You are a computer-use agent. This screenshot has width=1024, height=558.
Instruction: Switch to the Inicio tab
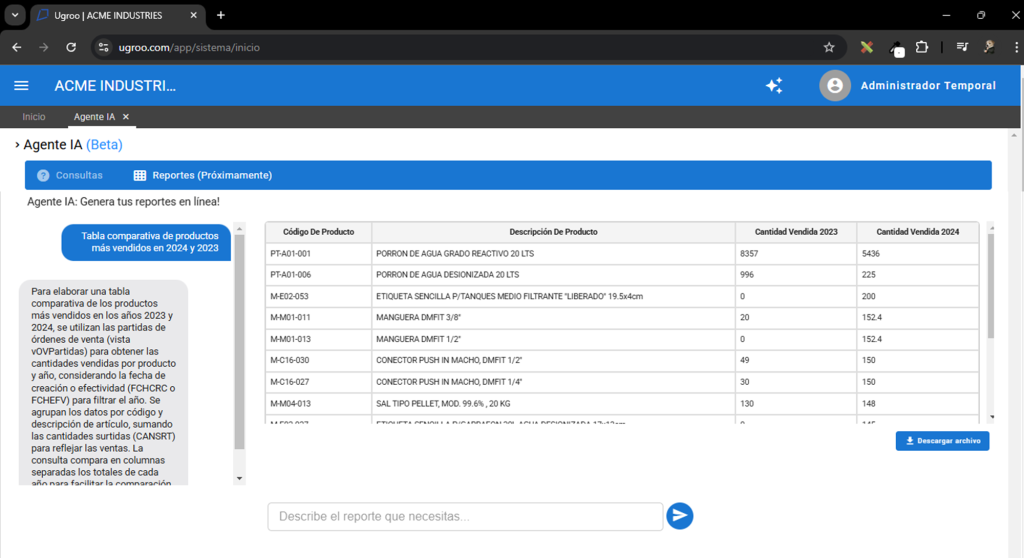34,117
